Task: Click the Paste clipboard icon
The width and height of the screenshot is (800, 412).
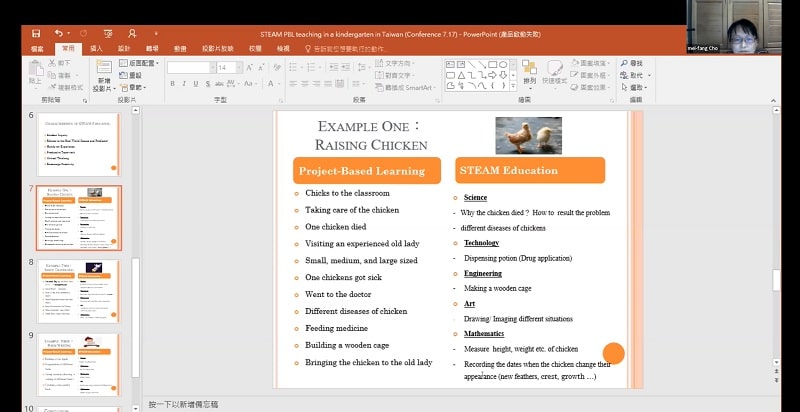Action: tap(37, 70)
